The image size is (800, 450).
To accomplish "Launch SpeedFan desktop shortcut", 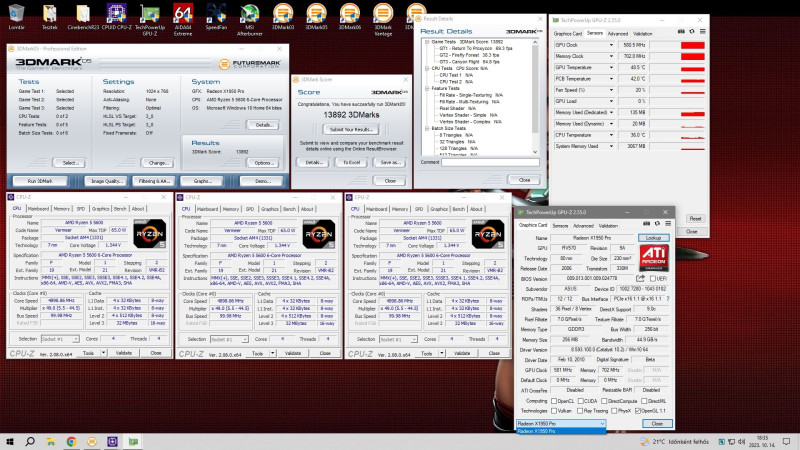I will [x=216, y=15].
